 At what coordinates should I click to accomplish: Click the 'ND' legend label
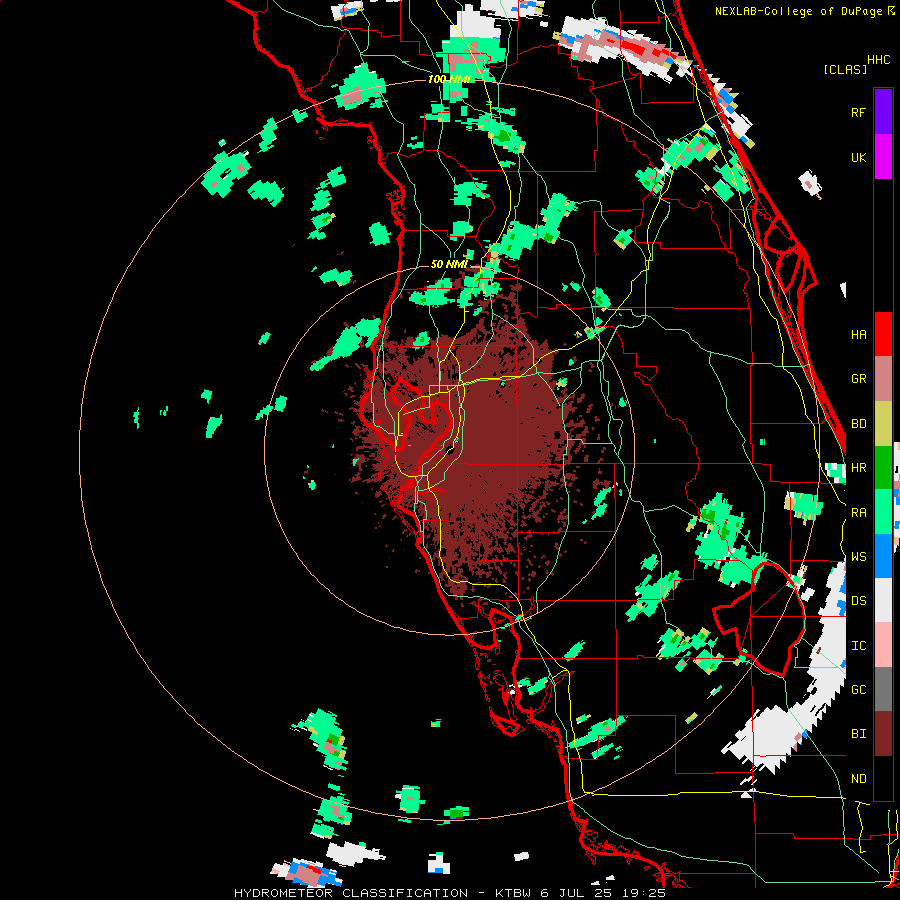pos(858,778)
